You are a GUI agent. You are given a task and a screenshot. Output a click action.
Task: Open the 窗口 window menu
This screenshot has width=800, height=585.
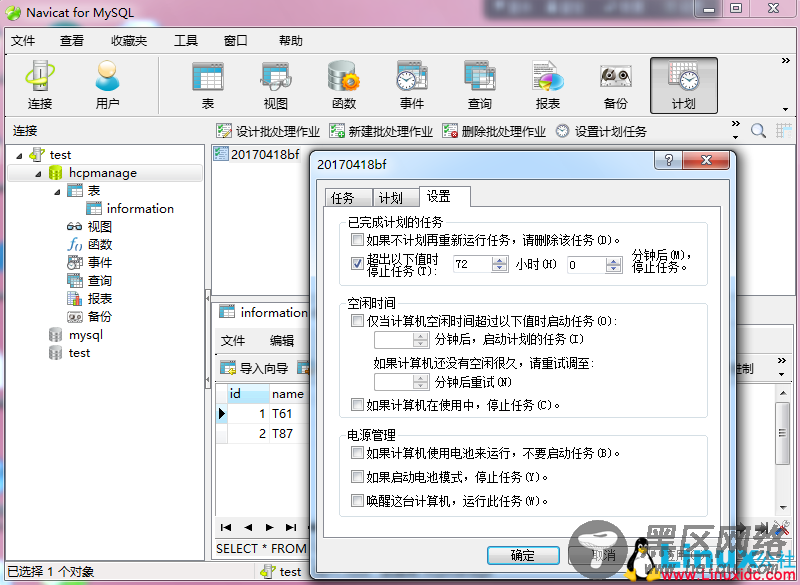[235, 41]
